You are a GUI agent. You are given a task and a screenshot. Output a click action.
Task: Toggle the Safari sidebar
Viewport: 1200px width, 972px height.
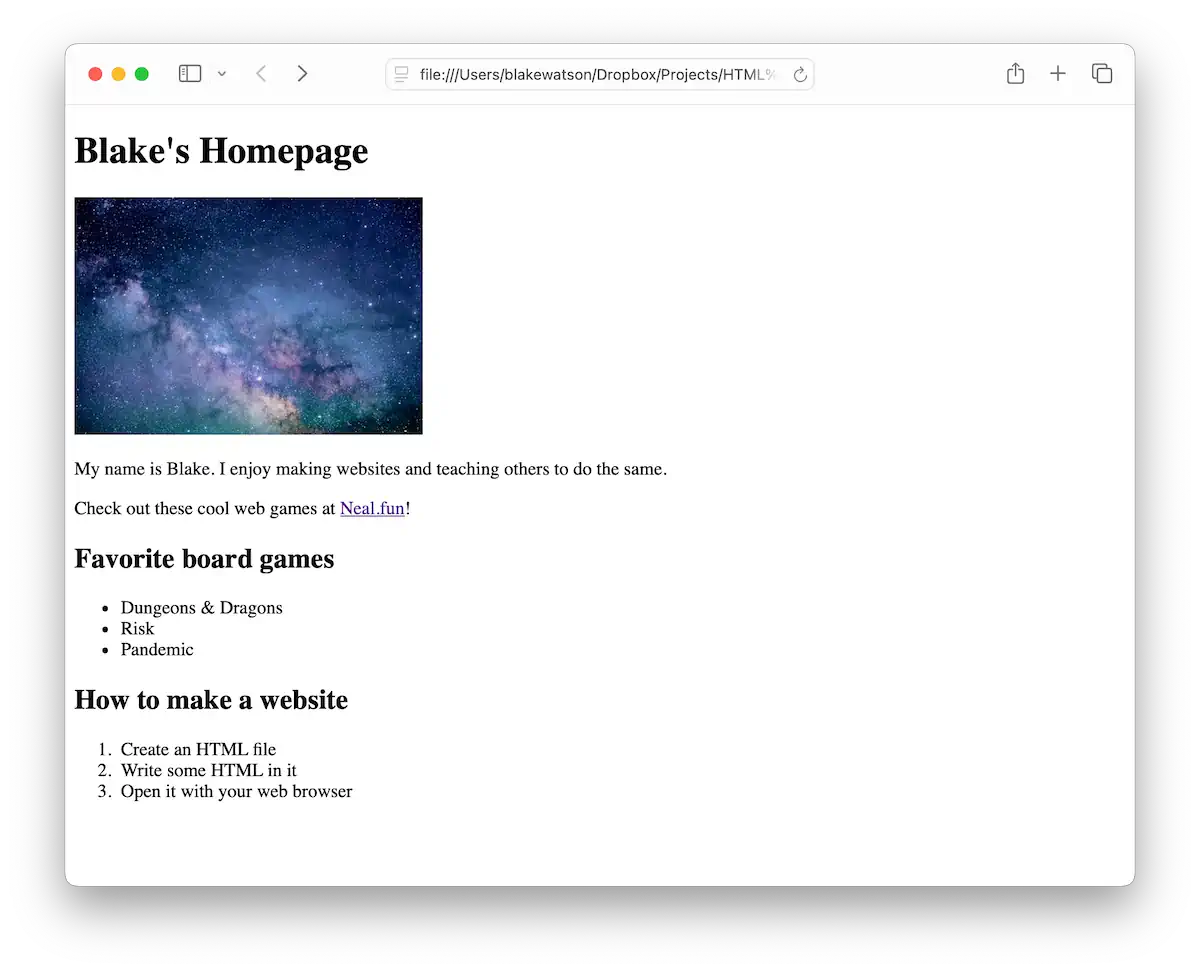coord(189,73)
